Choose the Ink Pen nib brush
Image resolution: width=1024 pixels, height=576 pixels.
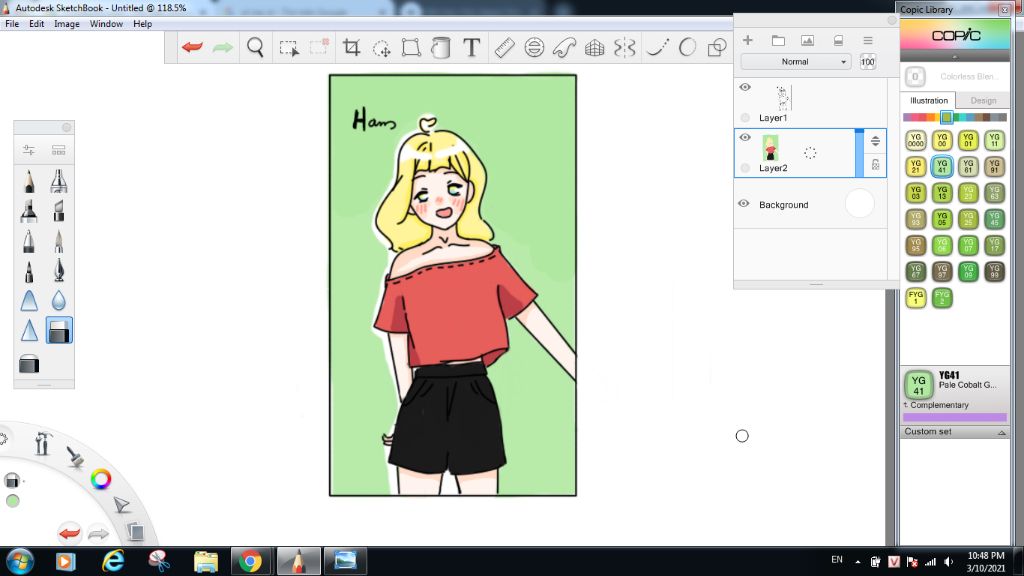(x=59, y=270)
